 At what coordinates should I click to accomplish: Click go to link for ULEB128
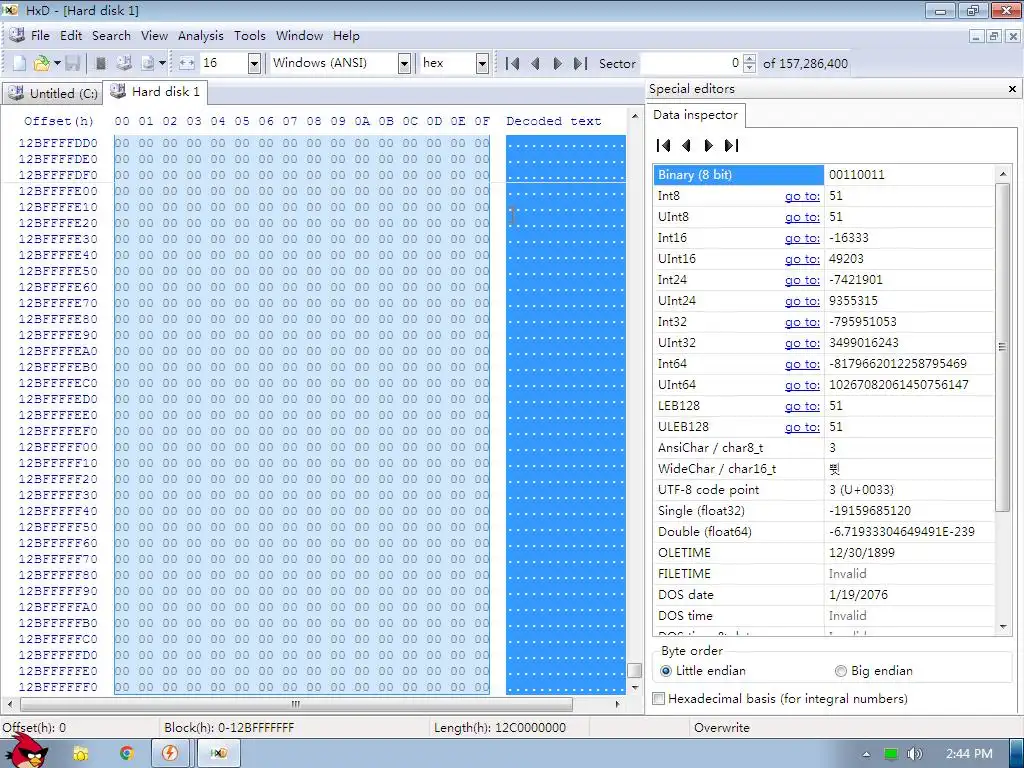pos(802,427)
